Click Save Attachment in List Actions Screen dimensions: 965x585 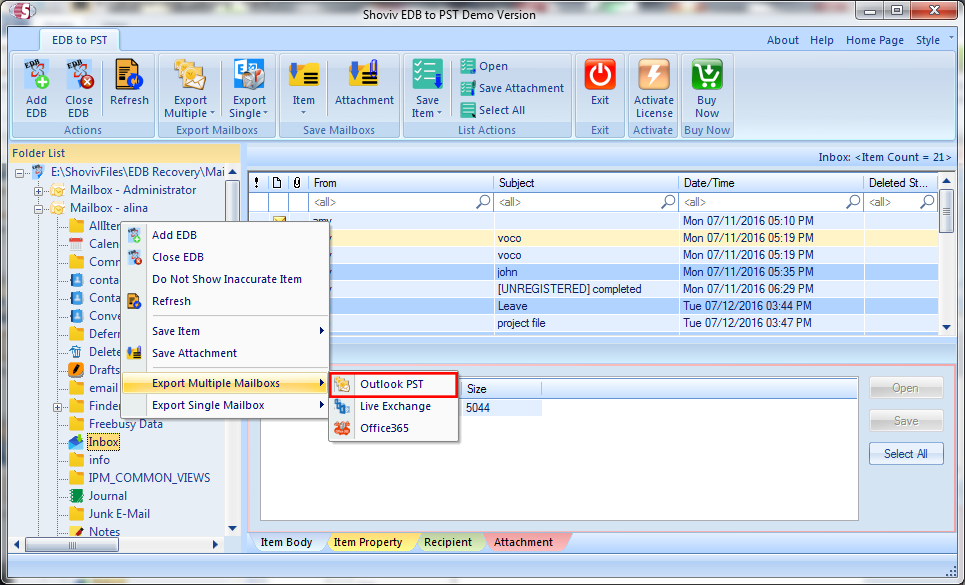(512, 88)
